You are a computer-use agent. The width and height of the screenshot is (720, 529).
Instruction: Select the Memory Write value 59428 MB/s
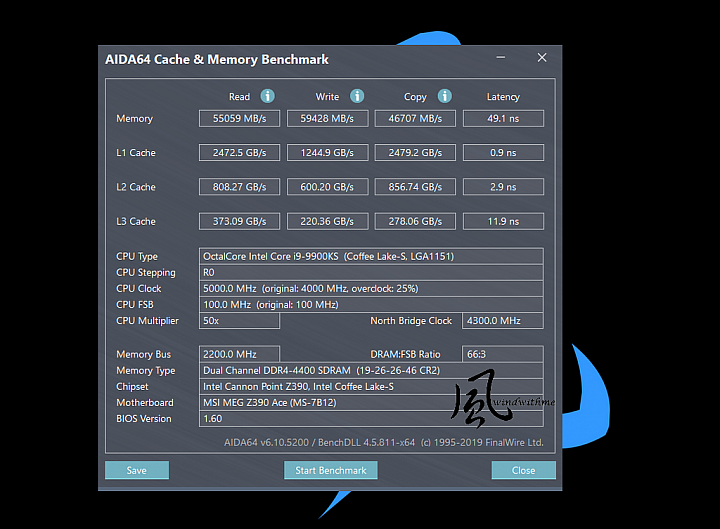pyautogui.click(x=327, y=118)
